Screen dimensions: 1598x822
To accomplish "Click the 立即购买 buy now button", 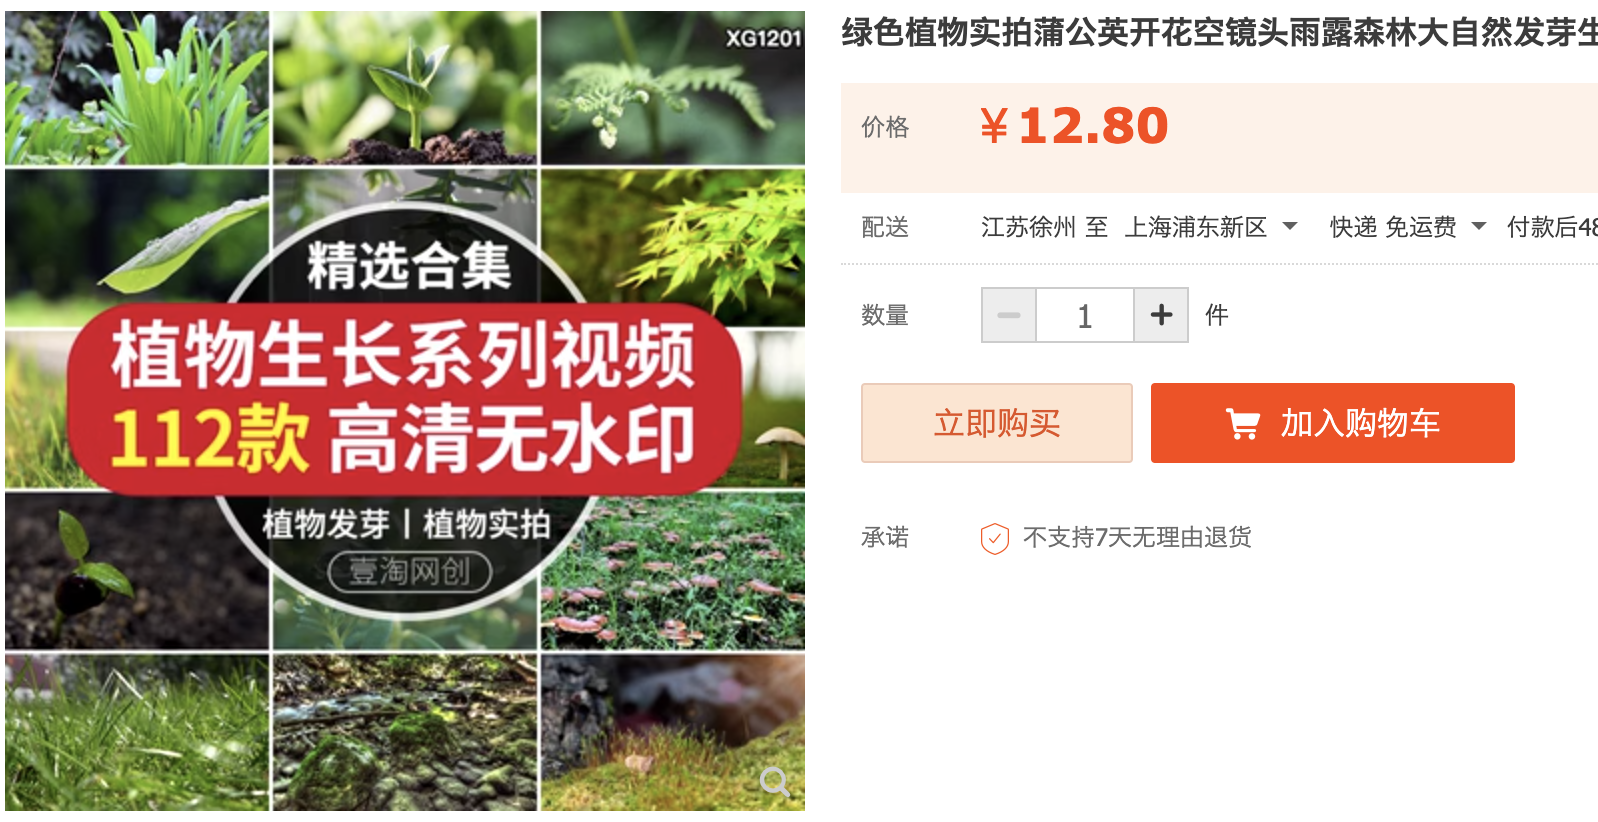I will click(997, 423).
